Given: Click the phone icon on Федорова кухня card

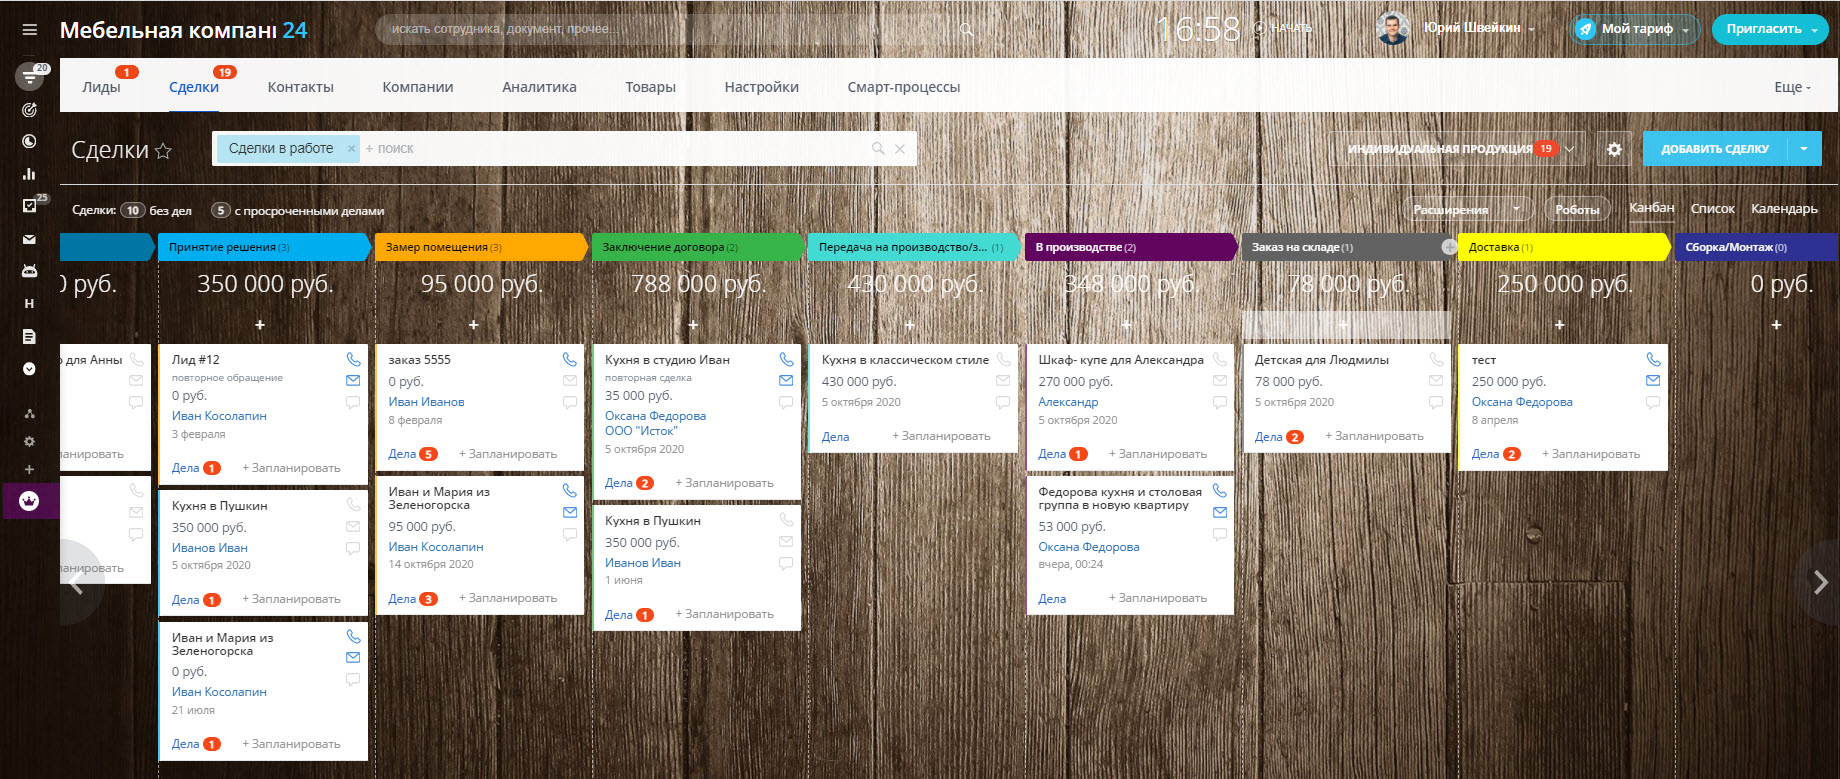Looking at the screenshot, I should tap(1220, 491).
